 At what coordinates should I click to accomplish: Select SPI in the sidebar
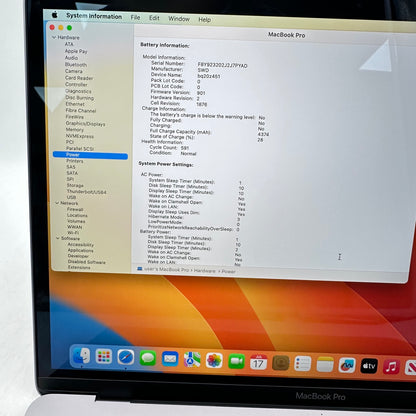coord(70,179)
